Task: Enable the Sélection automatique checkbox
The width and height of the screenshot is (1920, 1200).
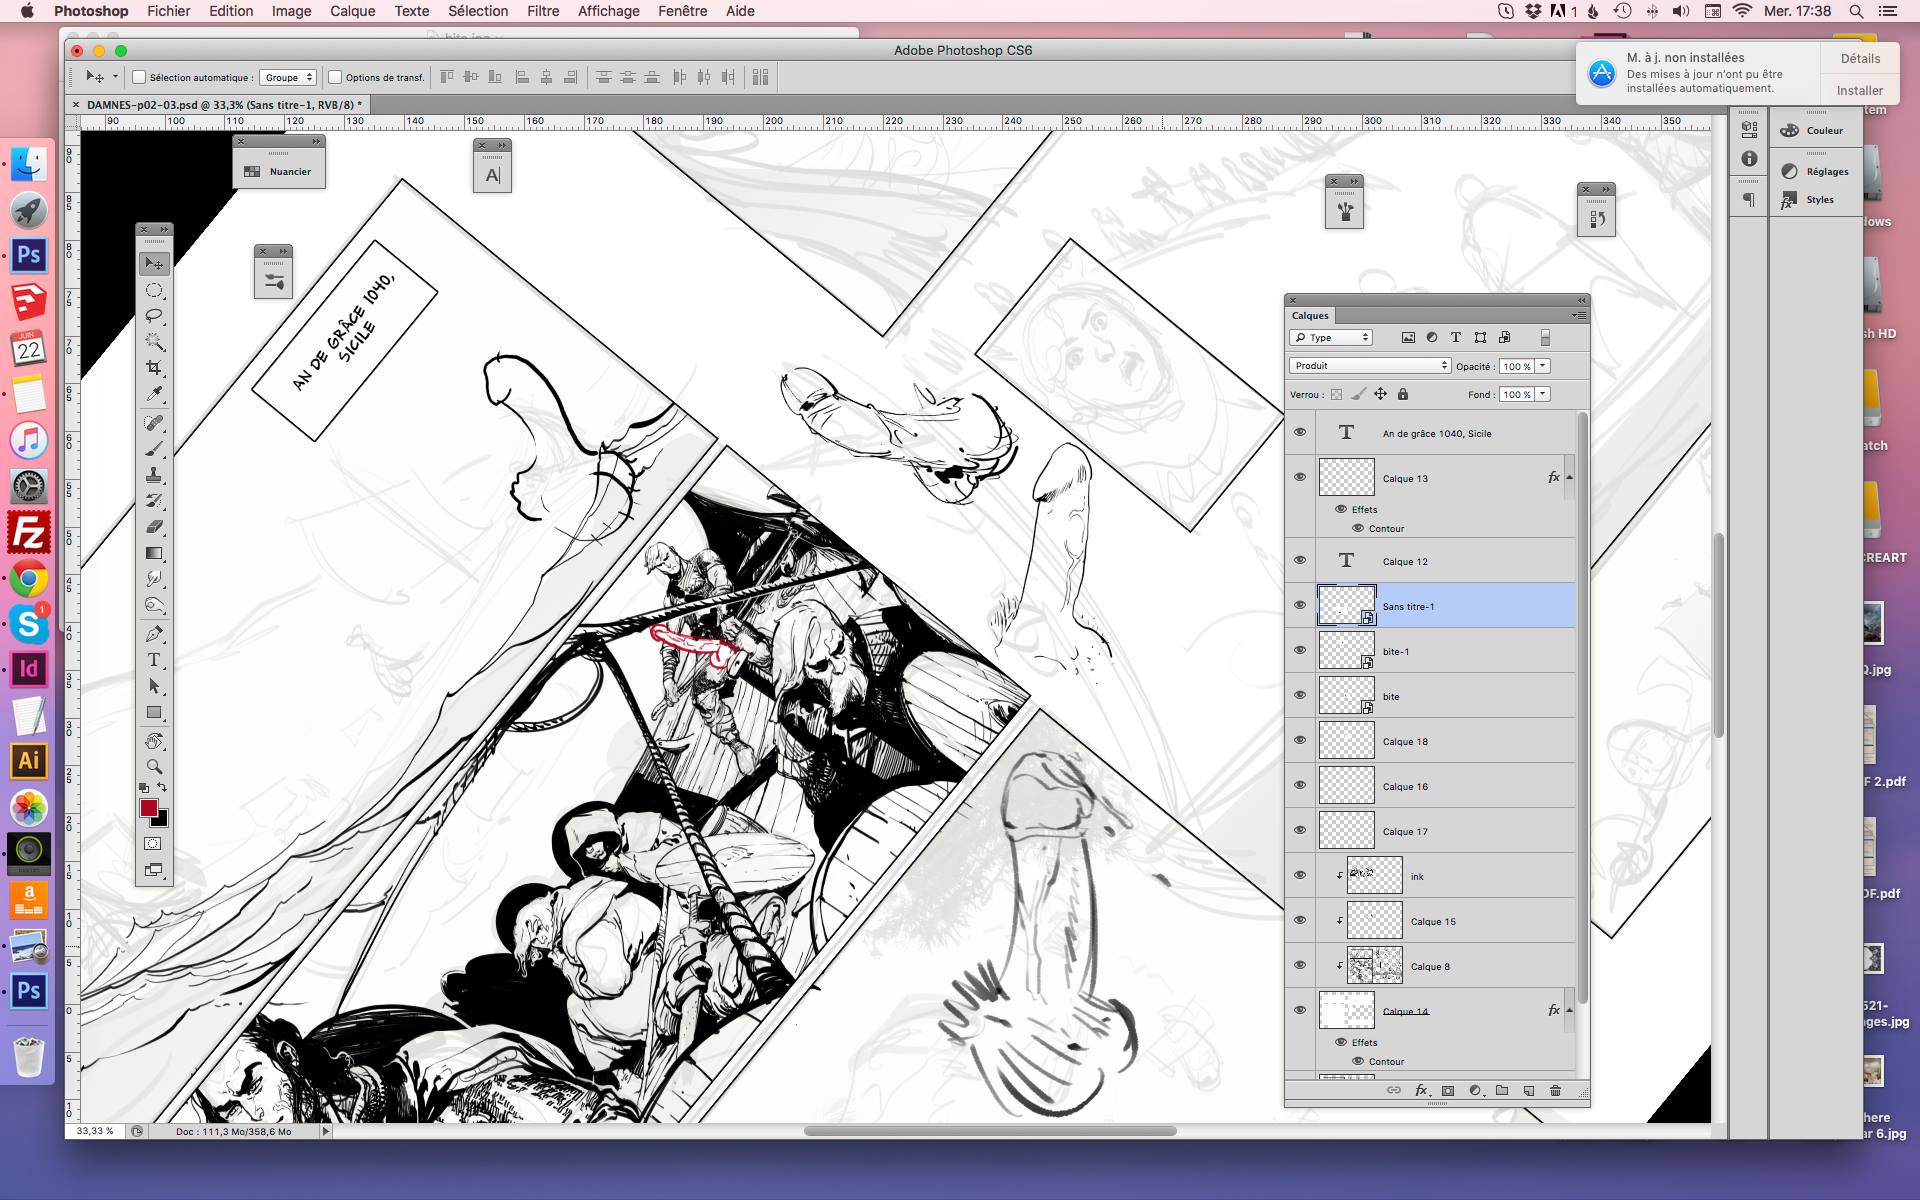Action: [140, 77]
